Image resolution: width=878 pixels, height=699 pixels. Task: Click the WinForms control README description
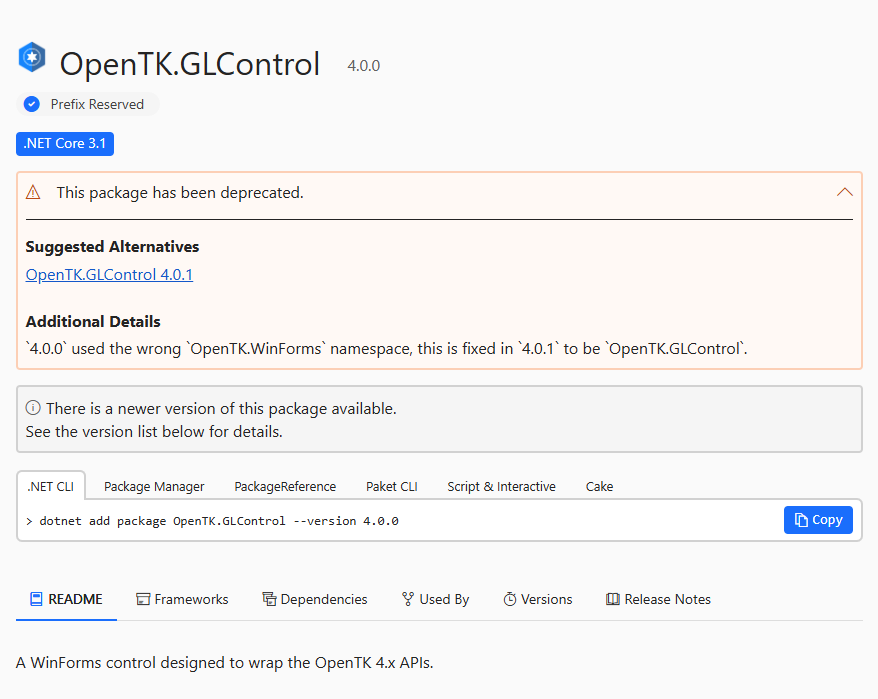225,663
